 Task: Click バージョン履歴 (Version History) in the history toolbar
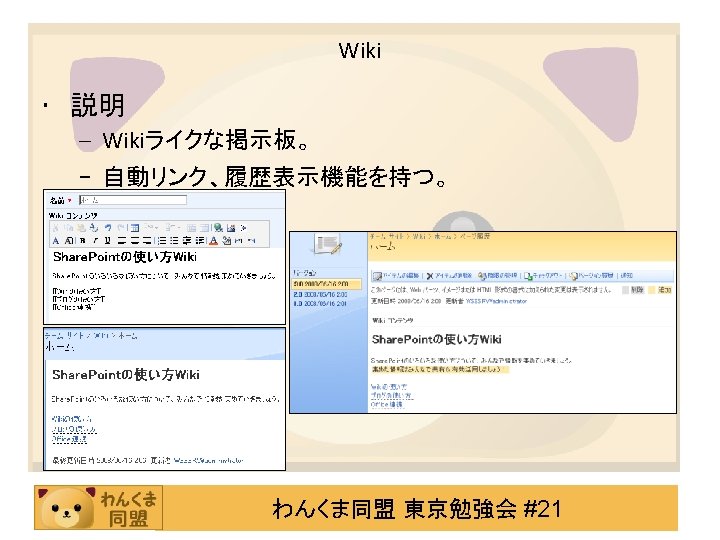click(x=591, y=276)
